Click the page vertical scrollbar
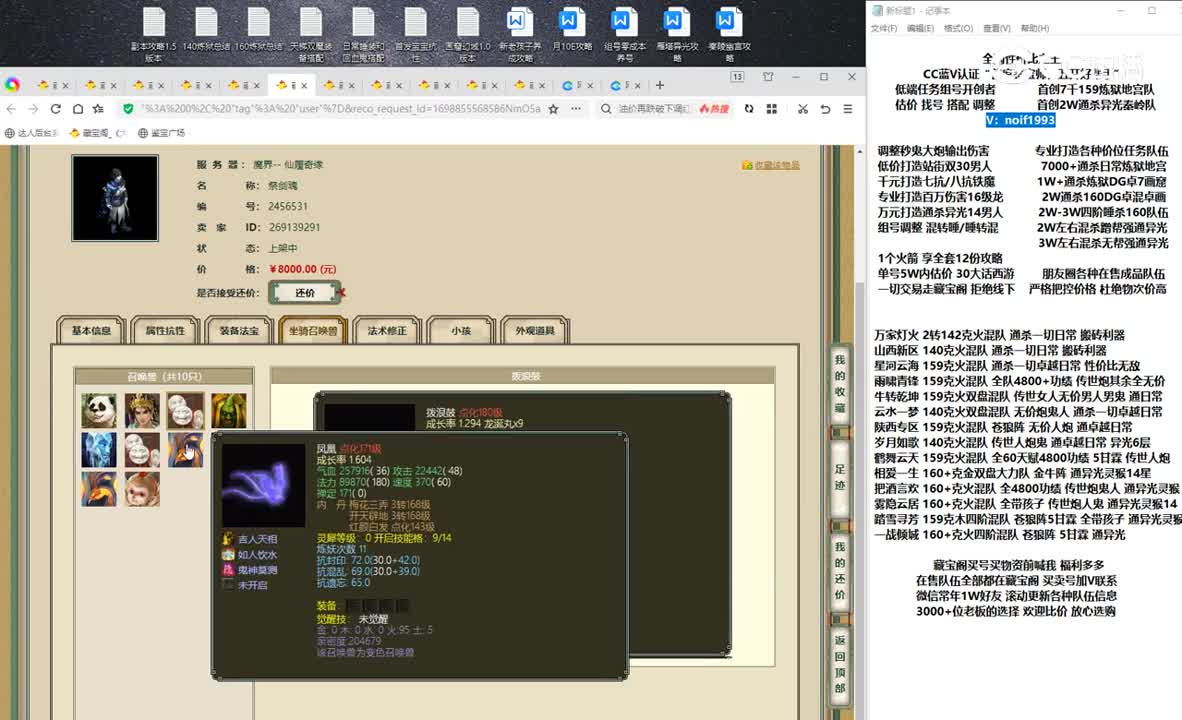1182x720 pixels. pos(860,434)
